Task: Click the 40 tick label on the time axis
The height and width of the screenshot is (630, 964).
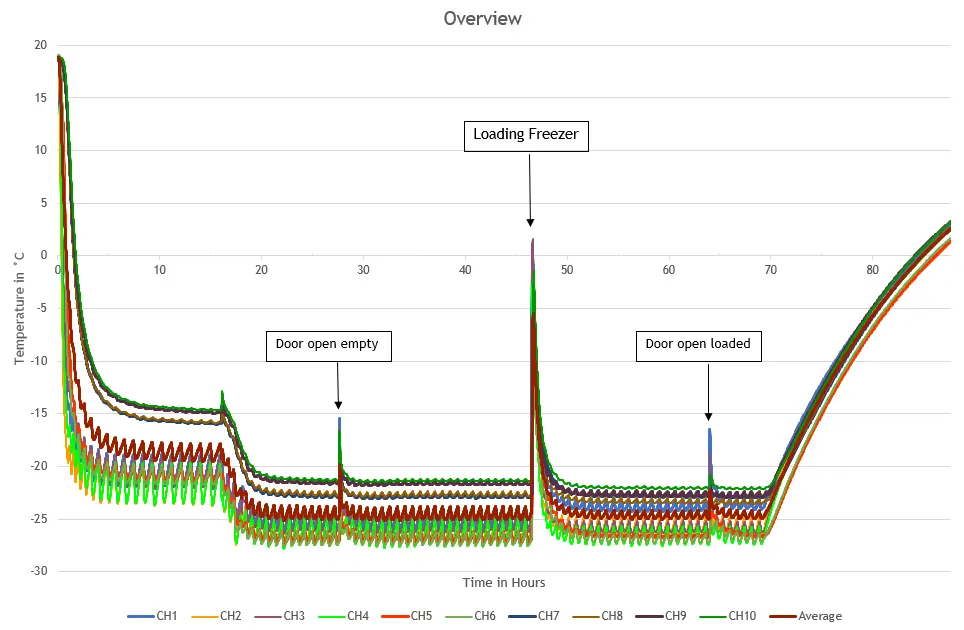Action: (x=465, y=270)
